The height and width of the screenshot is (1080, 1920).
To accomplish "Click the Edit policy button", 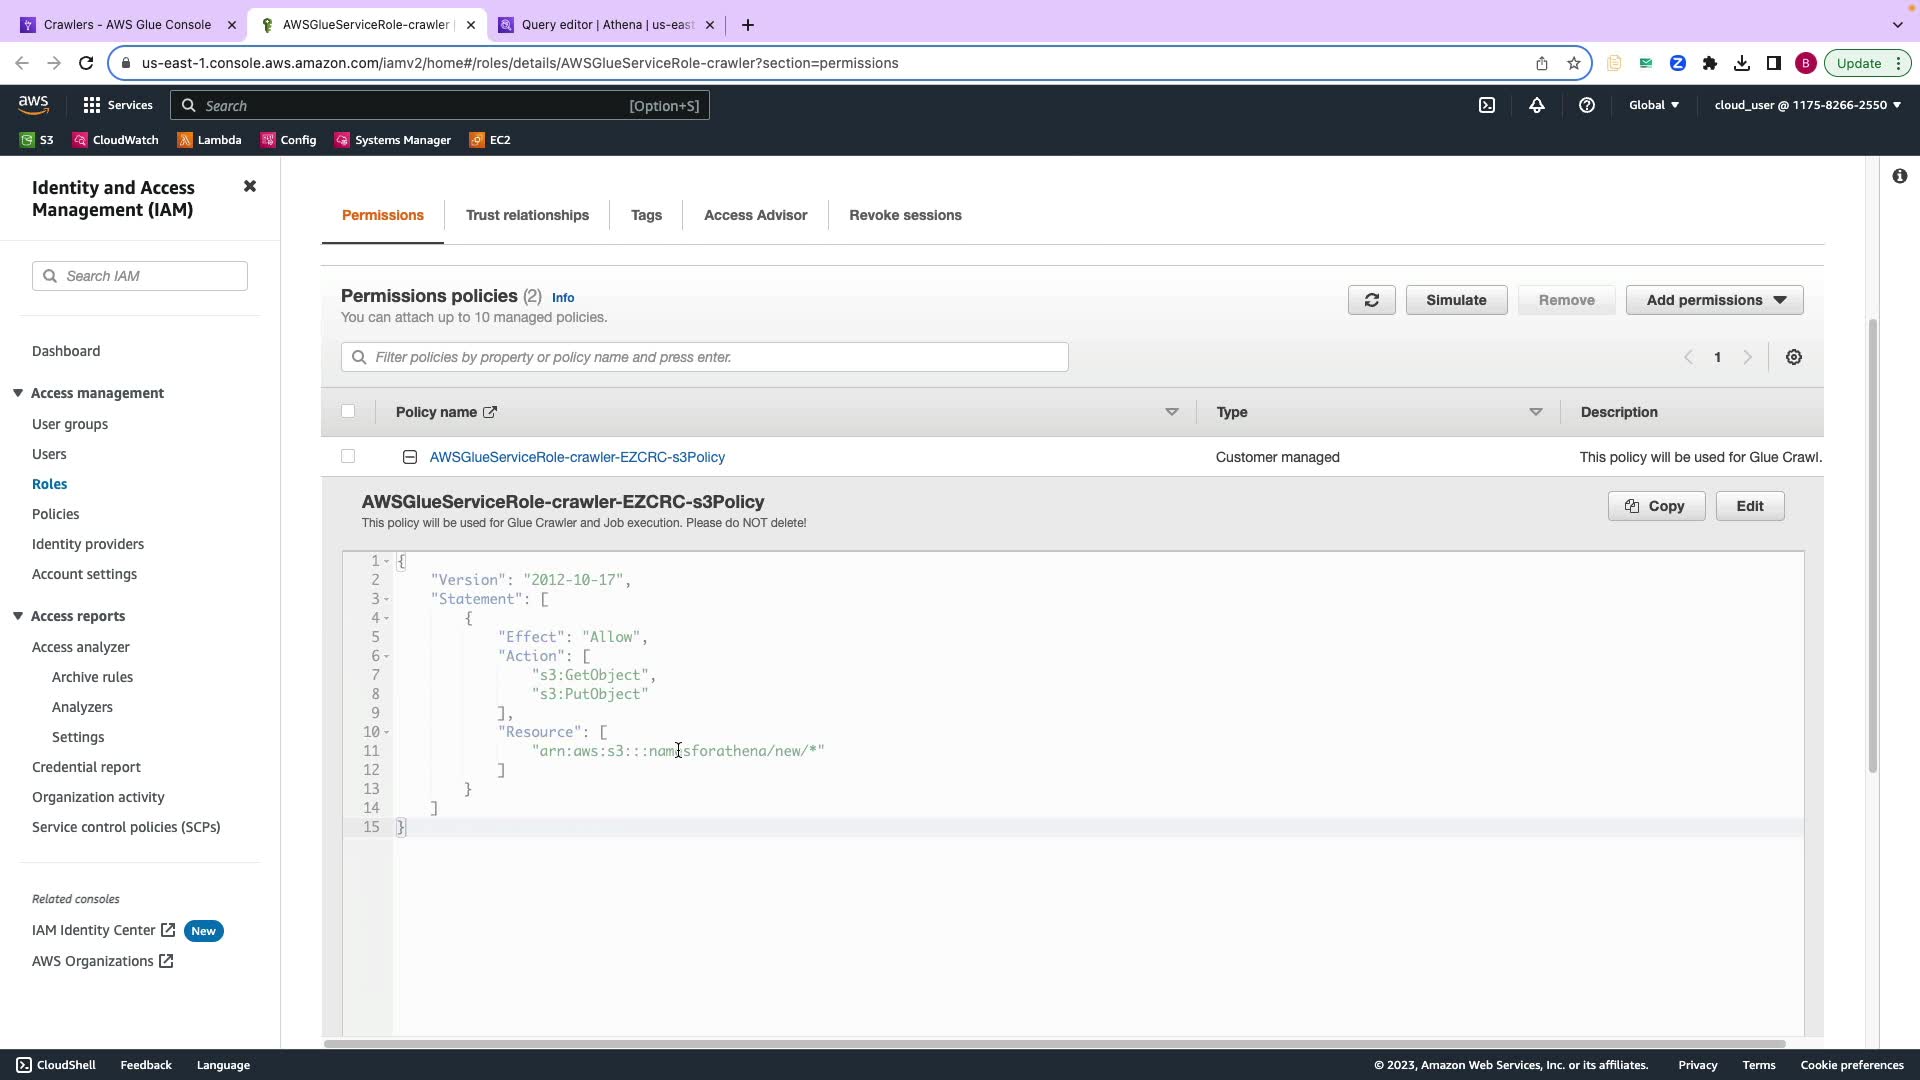I will point(1749,506).
